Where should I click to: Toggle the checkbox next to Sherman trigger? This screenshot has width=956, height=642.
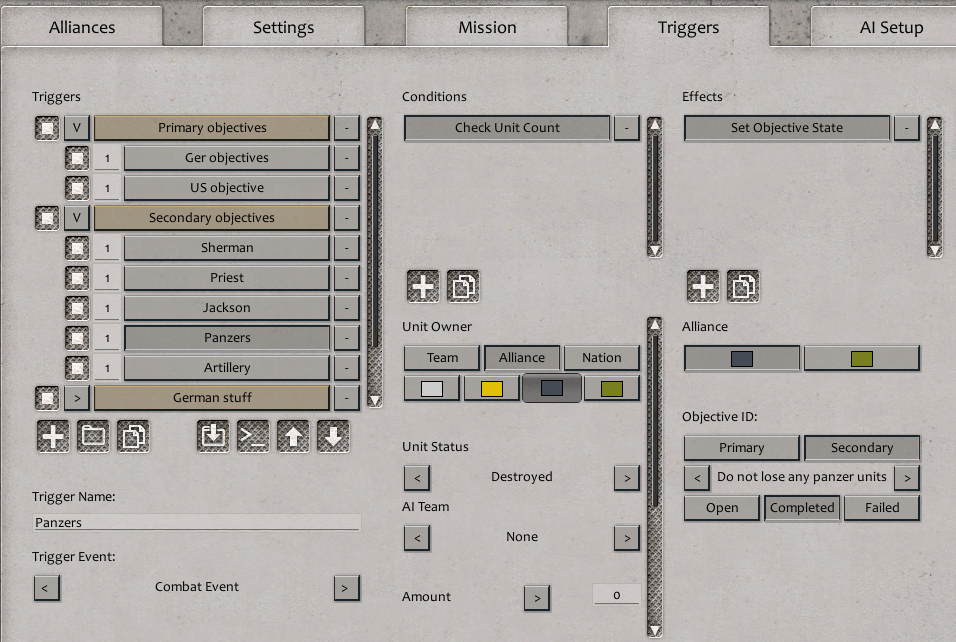77,248
